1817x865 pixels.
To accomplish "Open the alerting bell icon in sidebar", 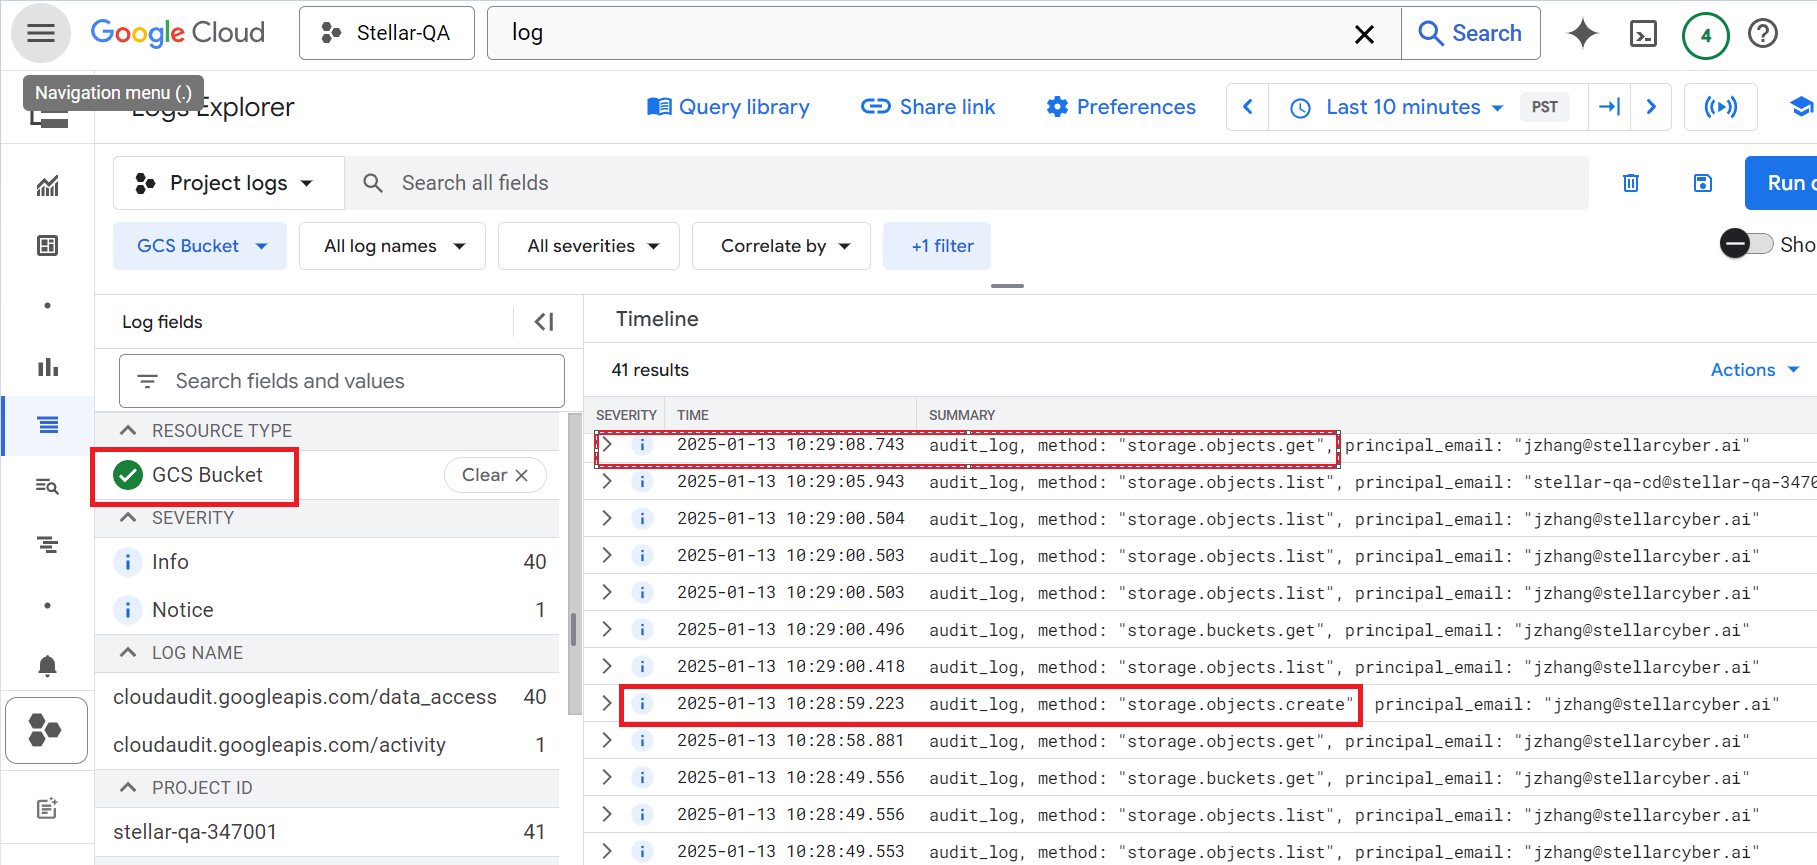I will click(47, 666).
